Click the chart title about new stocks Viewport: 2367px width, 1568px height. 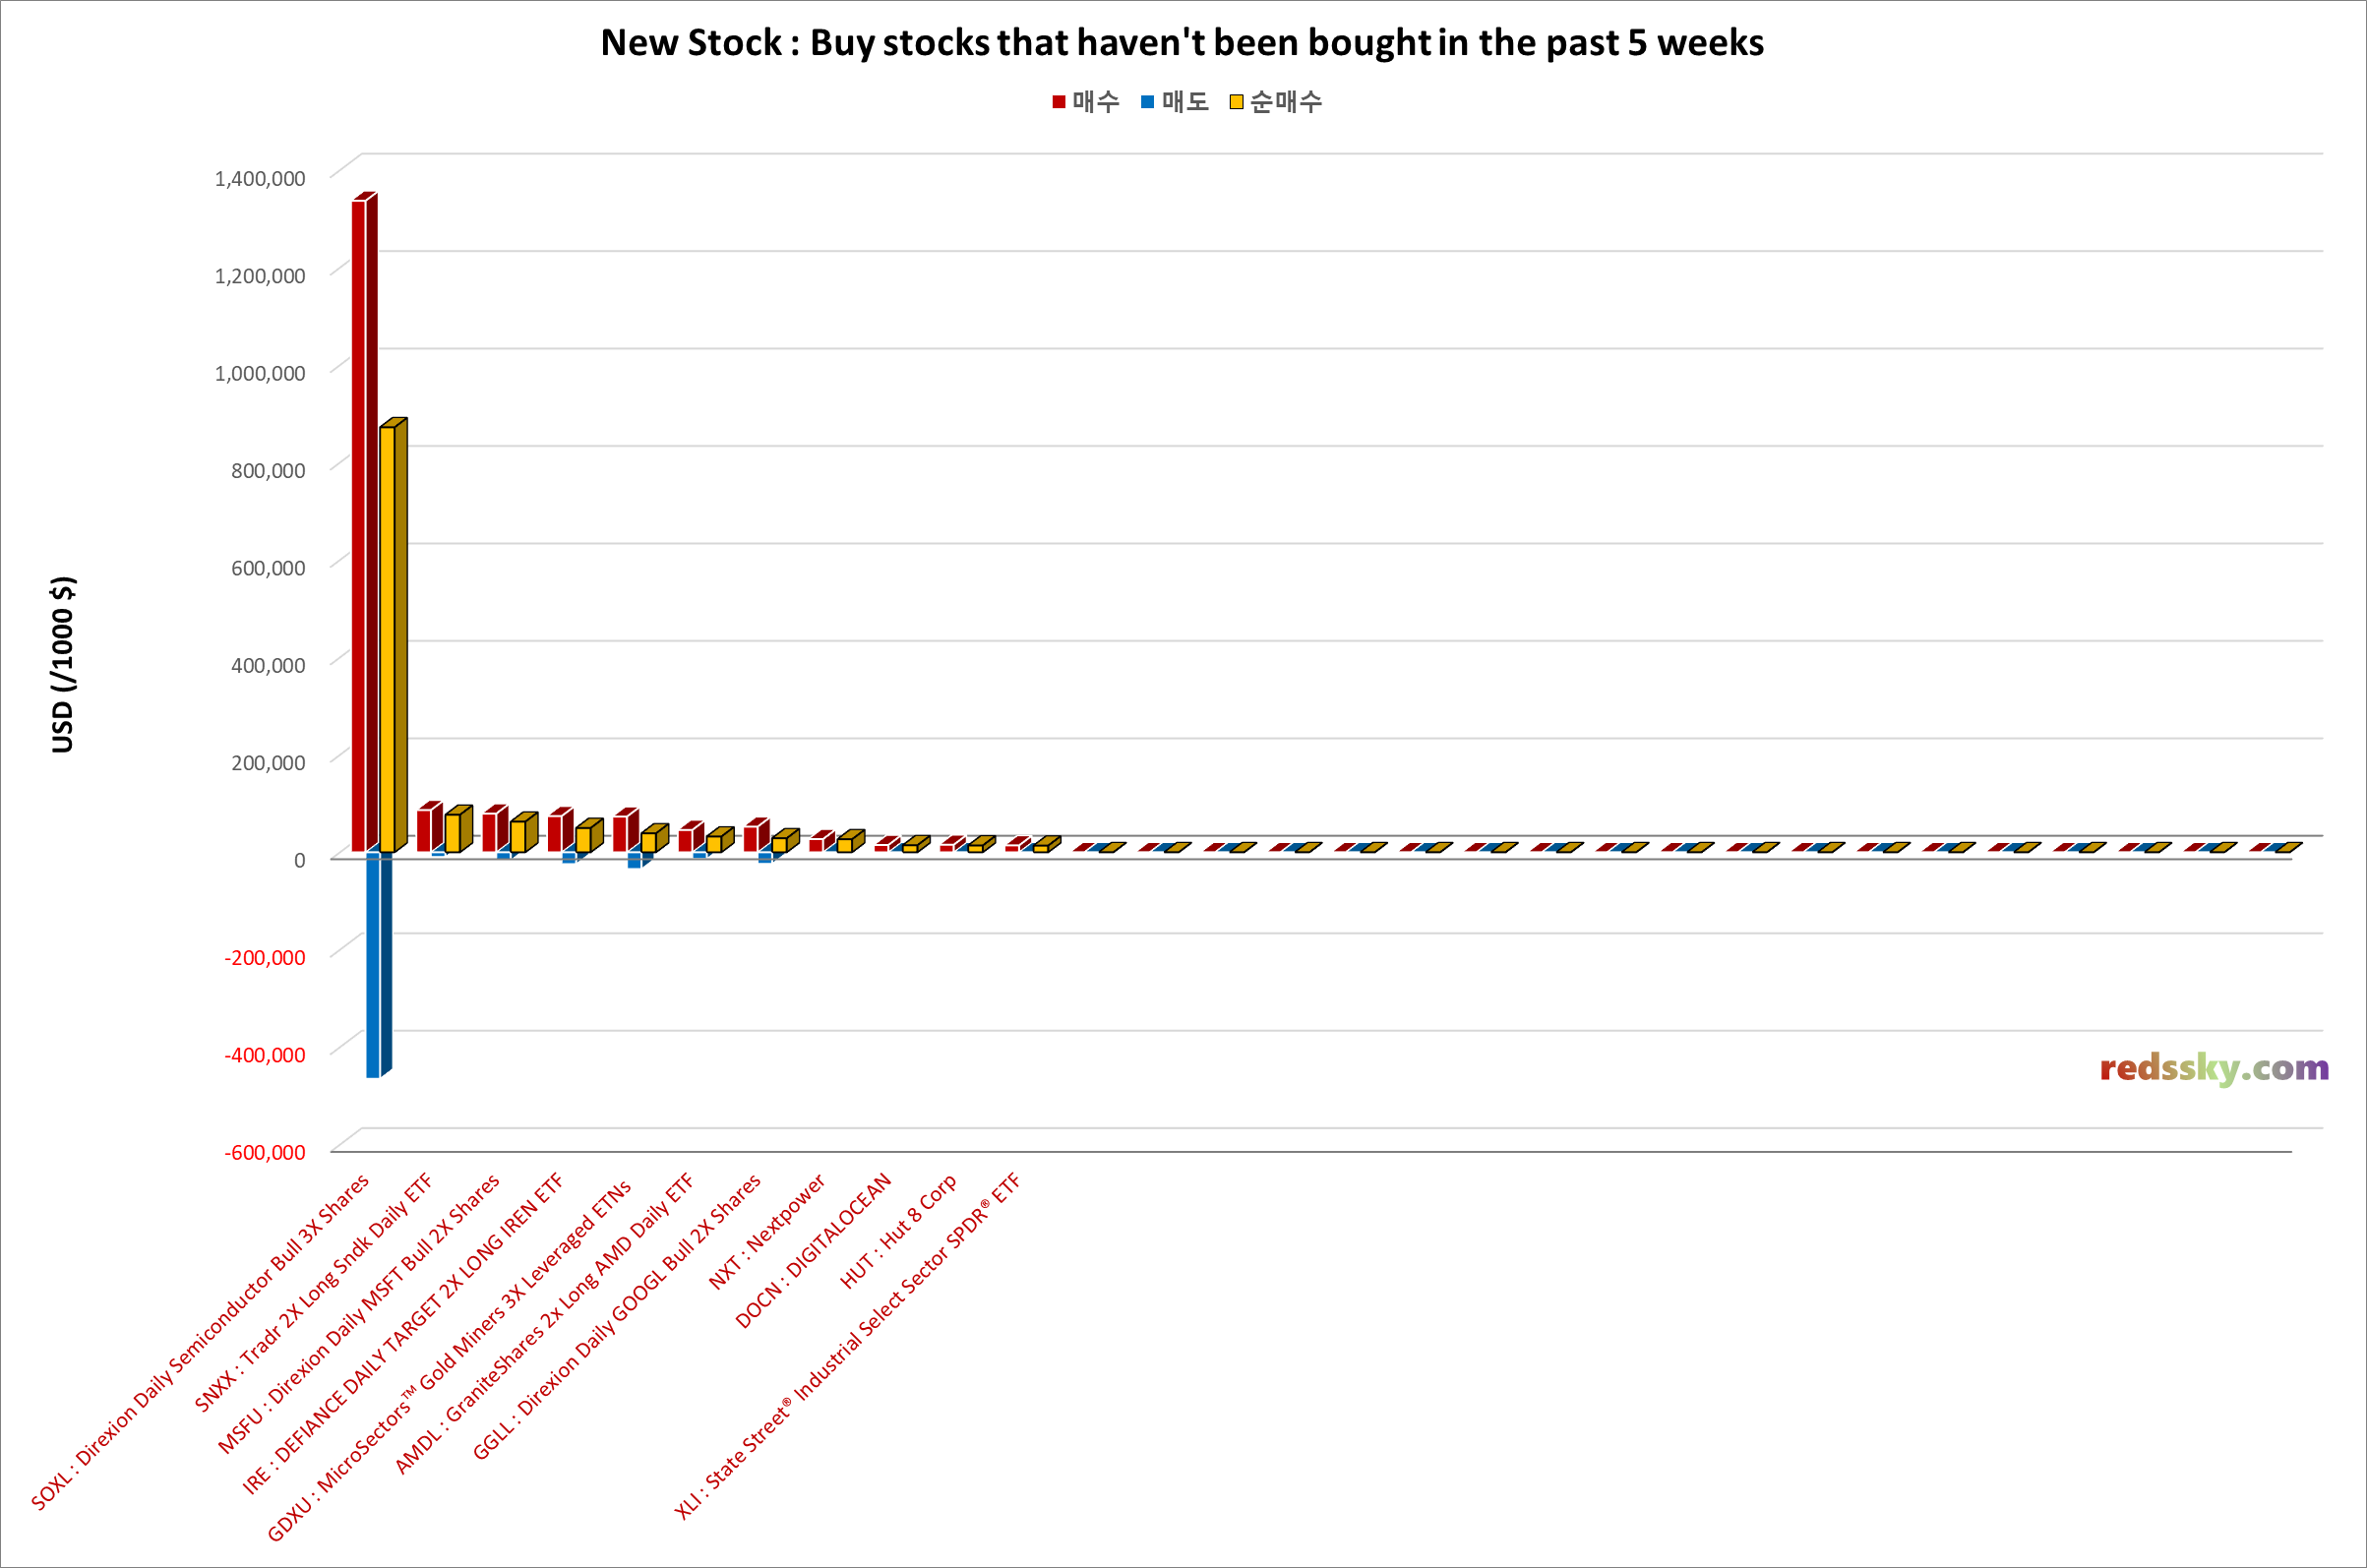click(x=1182, y=43)
